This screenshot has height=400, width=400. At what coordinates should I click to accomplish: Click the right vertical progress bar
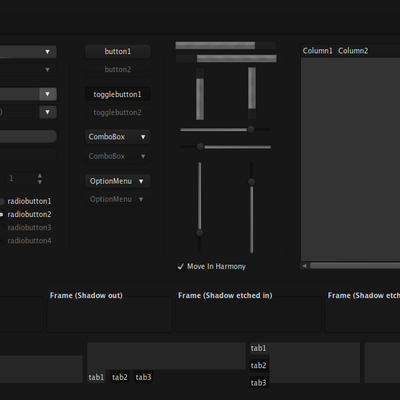252,93
